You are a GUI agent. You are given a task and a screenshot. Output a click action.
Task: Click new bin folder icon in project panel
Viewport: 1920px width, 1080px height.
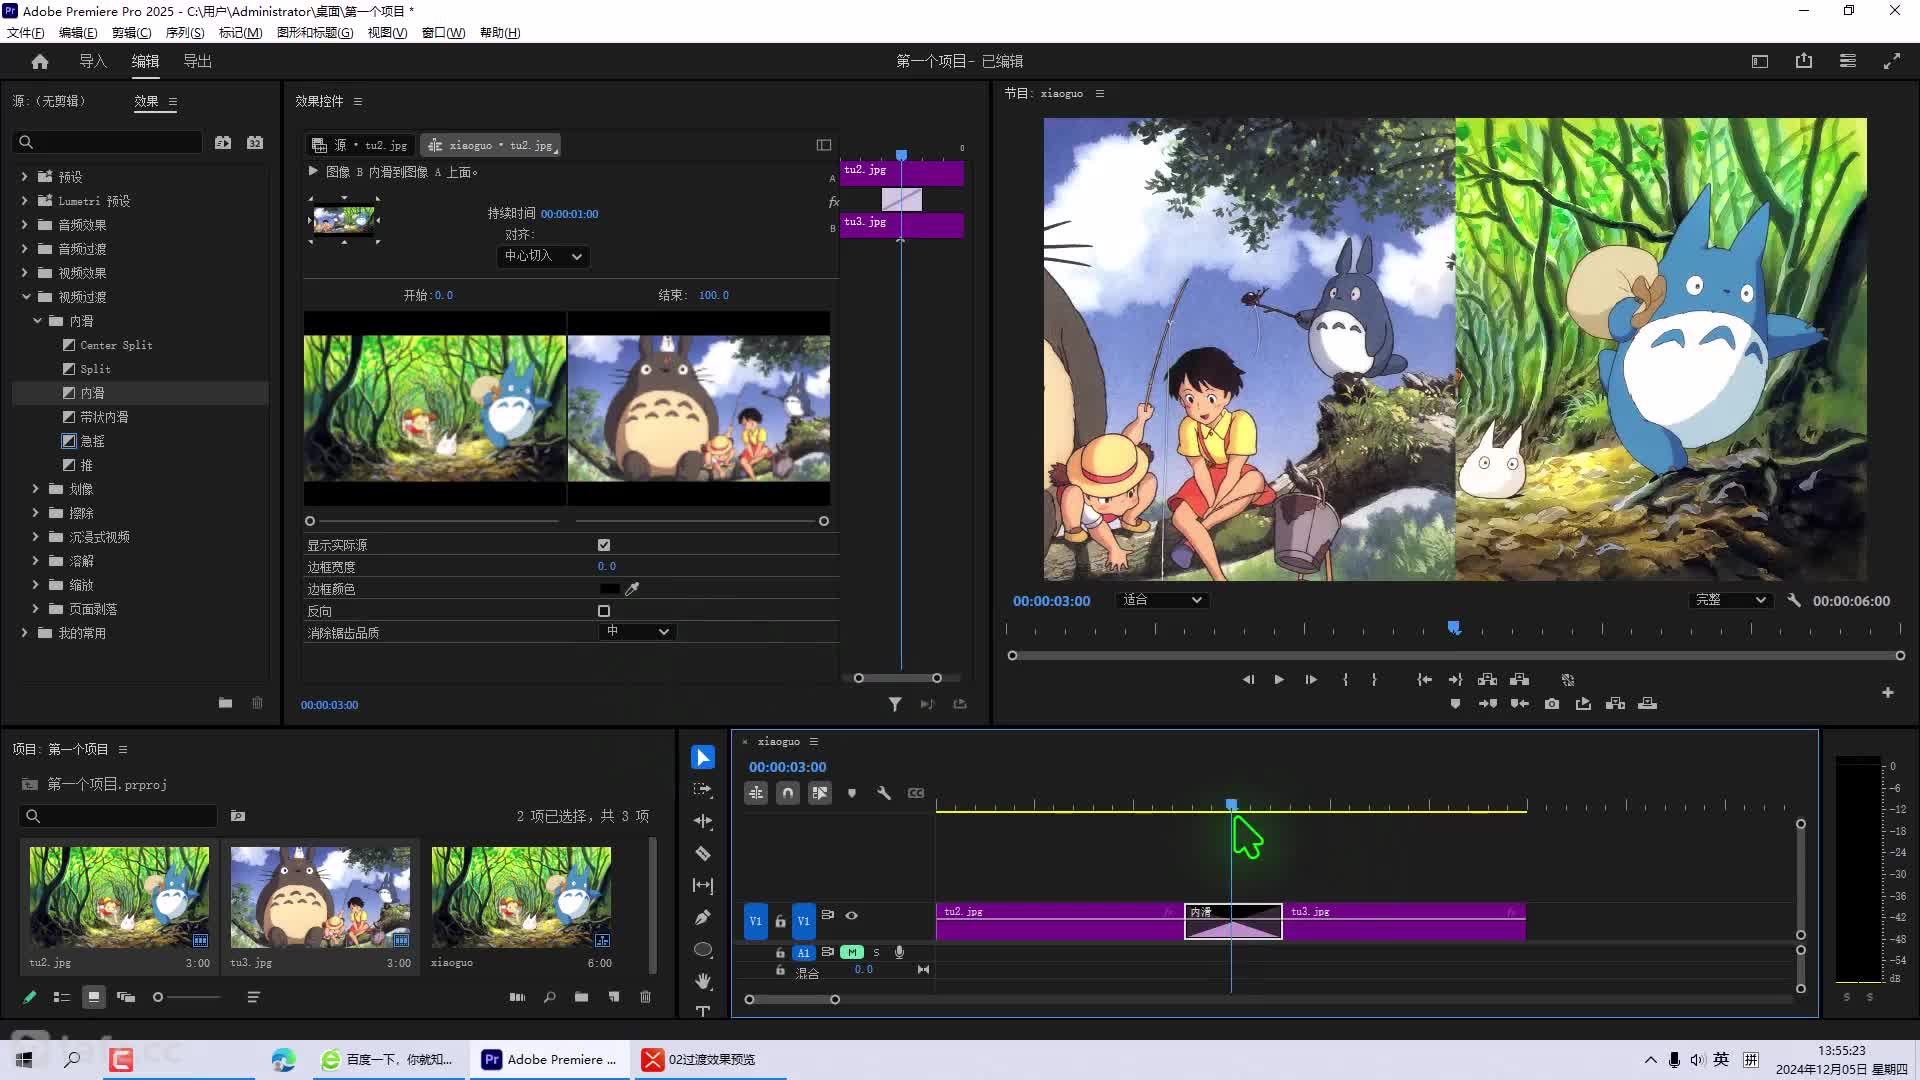point(581,997)
